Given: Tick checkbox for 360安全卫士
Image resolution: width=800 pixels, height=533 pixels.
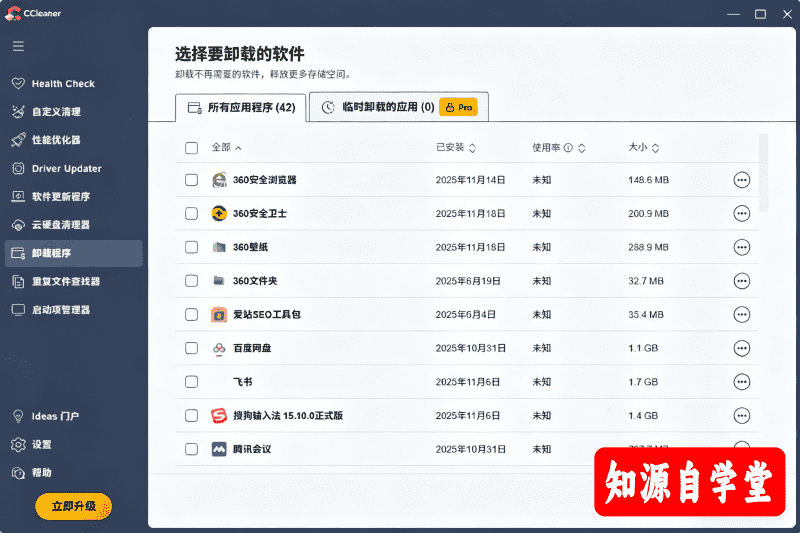Looking at the screenshot, I should pos(191,213).
